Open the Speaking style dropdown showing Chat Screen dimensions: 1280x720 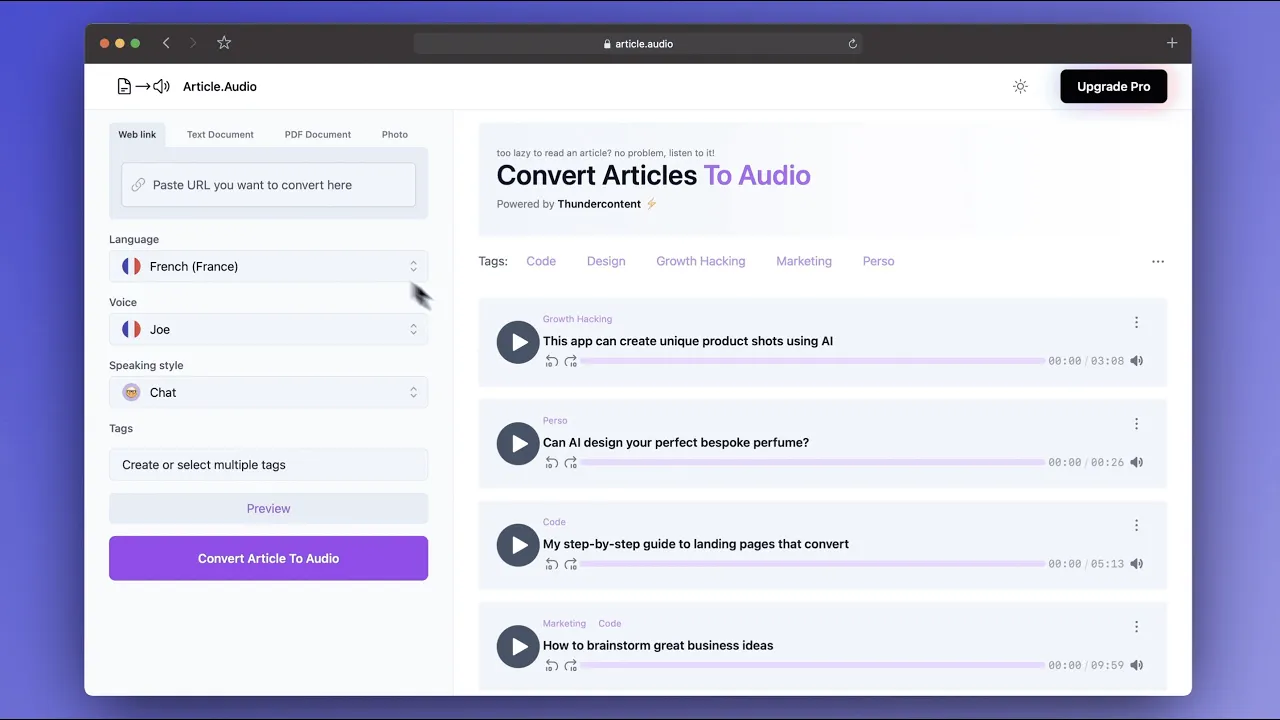268,392
